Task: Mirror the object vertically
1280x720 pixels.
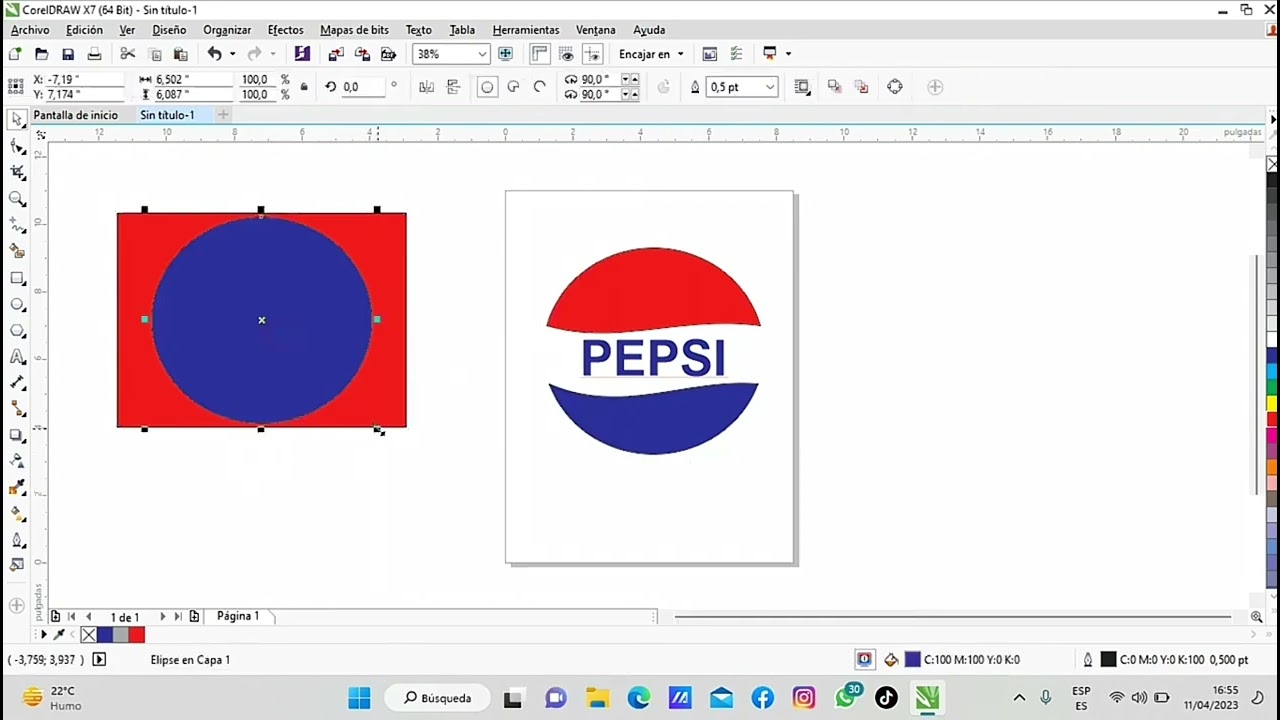Action: 453,87
